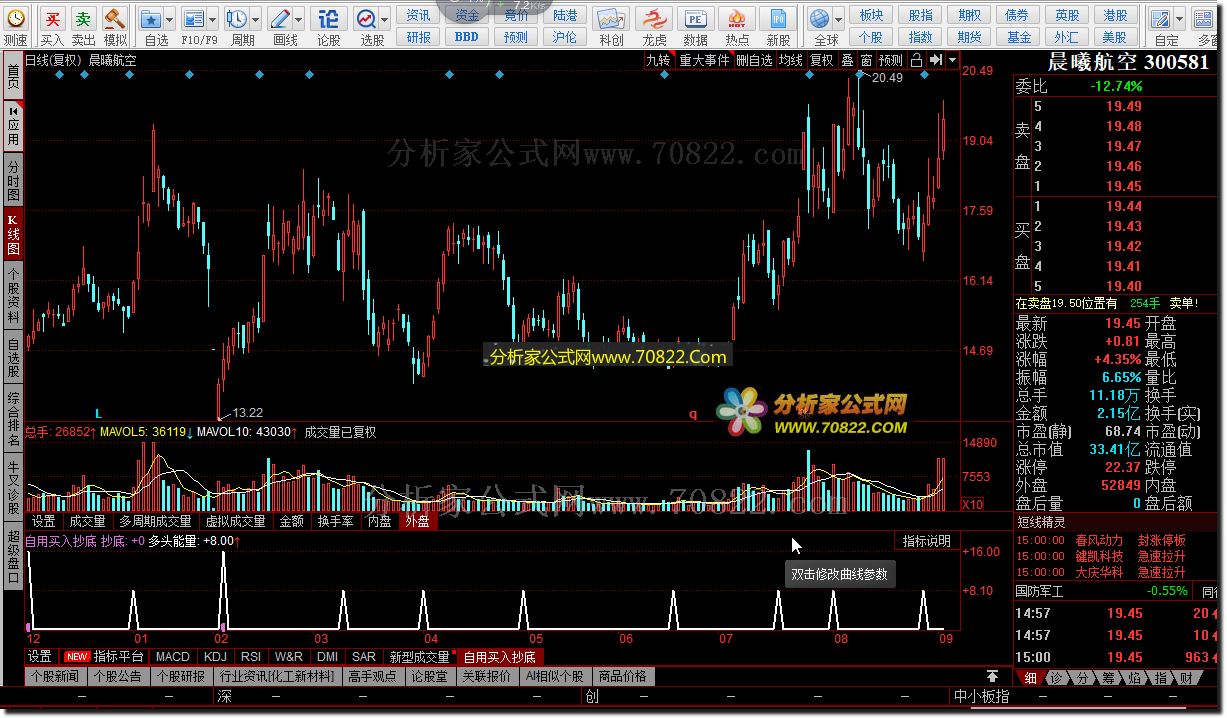Click the blue event diamond above the 20.49 peak
The image size is (1227, 718).
[858, 75]
